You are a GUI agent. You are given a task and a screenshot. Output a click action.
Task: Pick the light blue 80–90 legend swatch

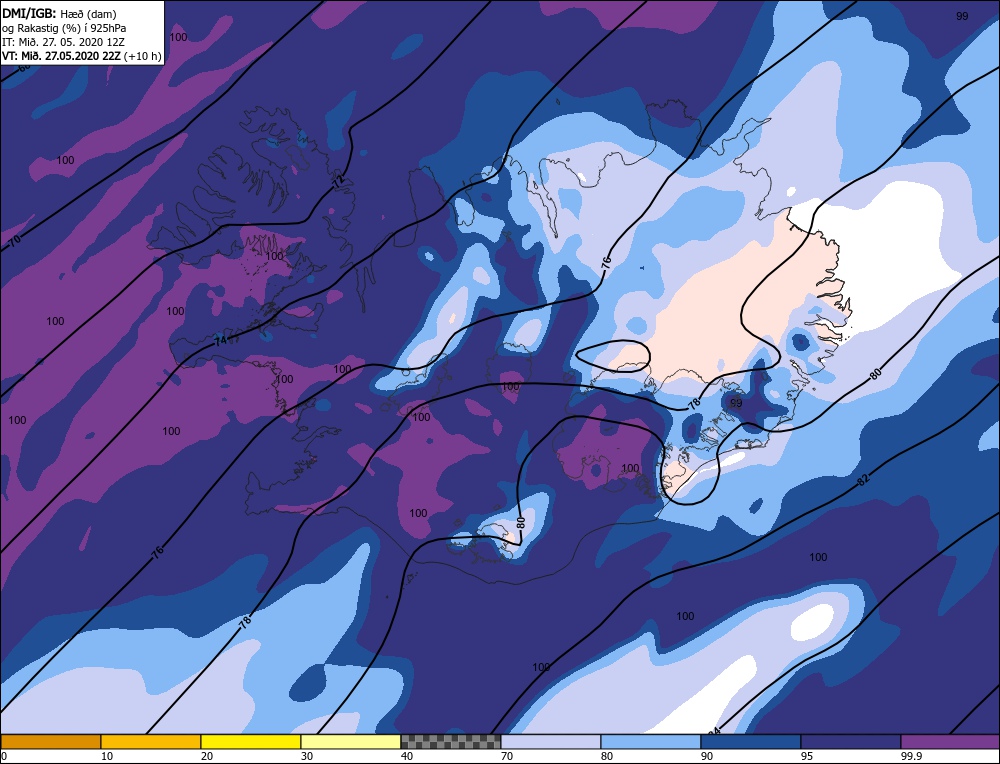(x=651, y=741)
